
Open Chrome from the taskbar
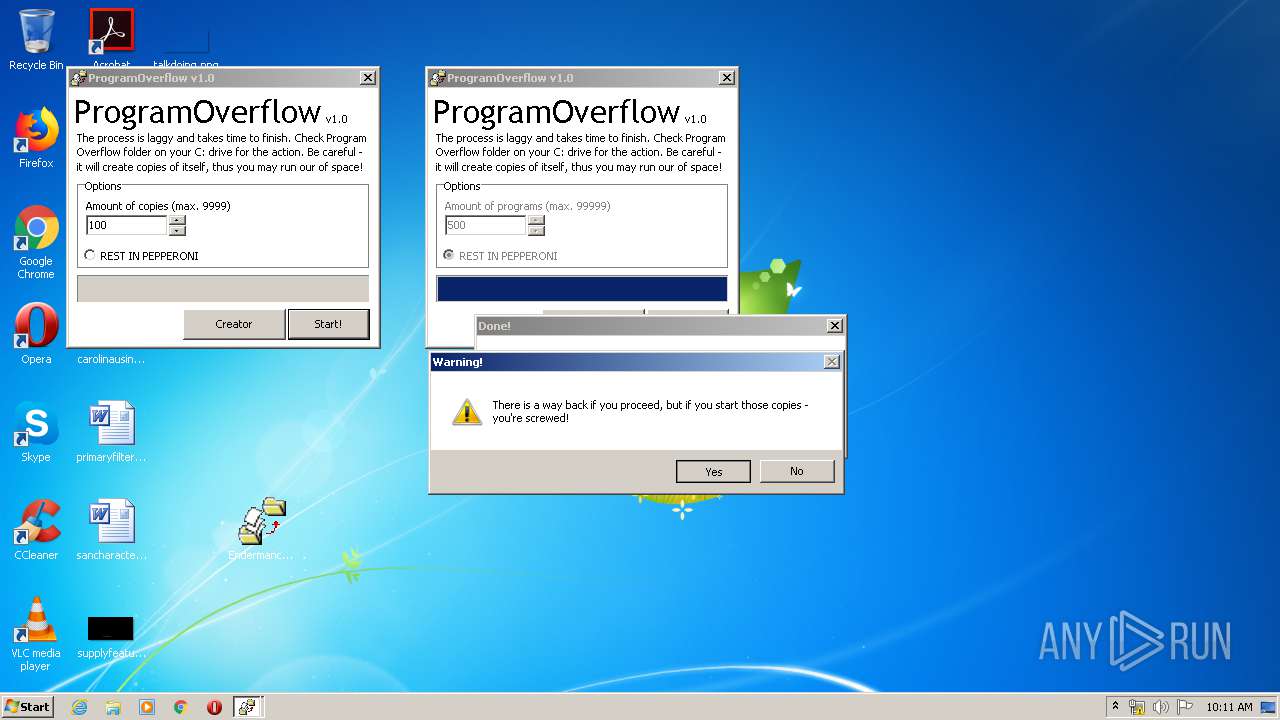point(181,707)
